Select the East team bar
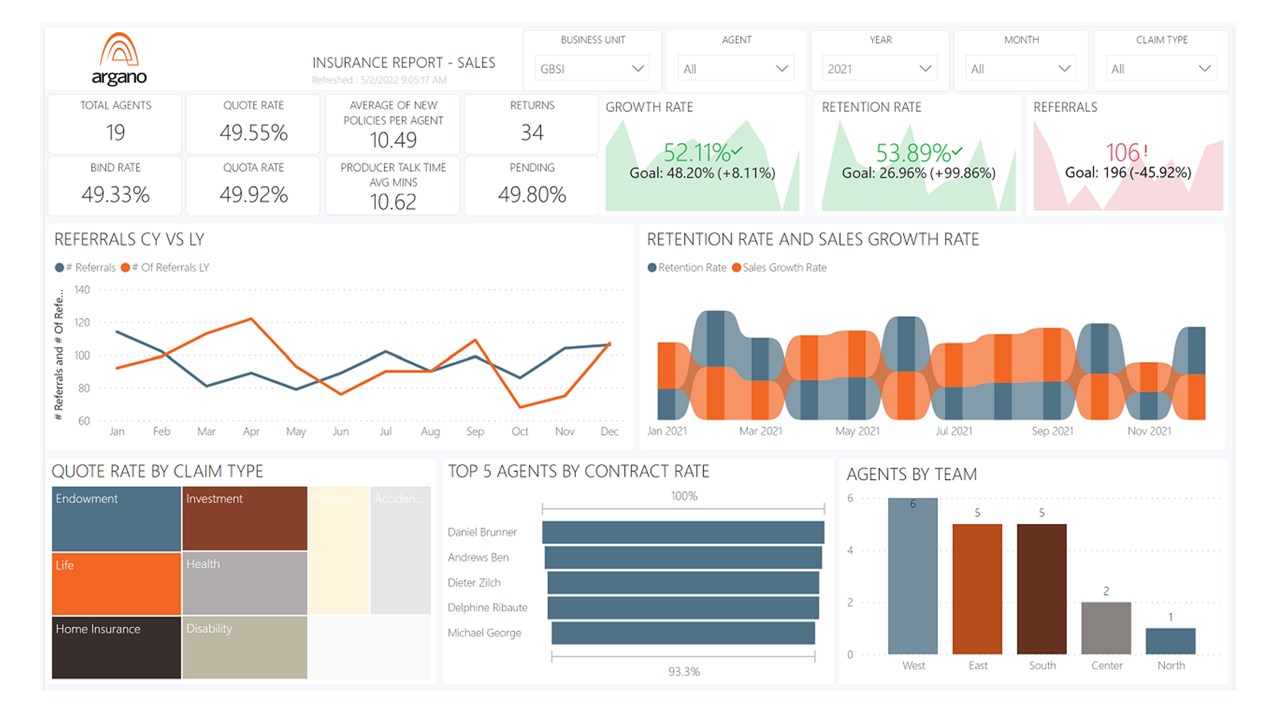 [x=977, y=590]
